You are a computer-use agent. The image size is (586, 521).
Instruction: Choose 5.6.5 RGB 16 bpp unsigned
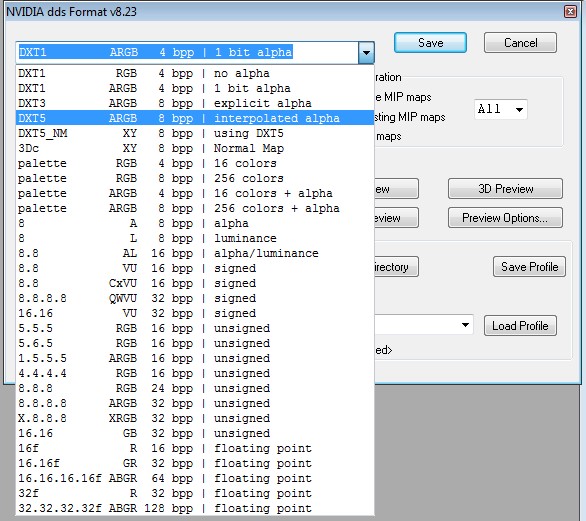tap(195, 343)
